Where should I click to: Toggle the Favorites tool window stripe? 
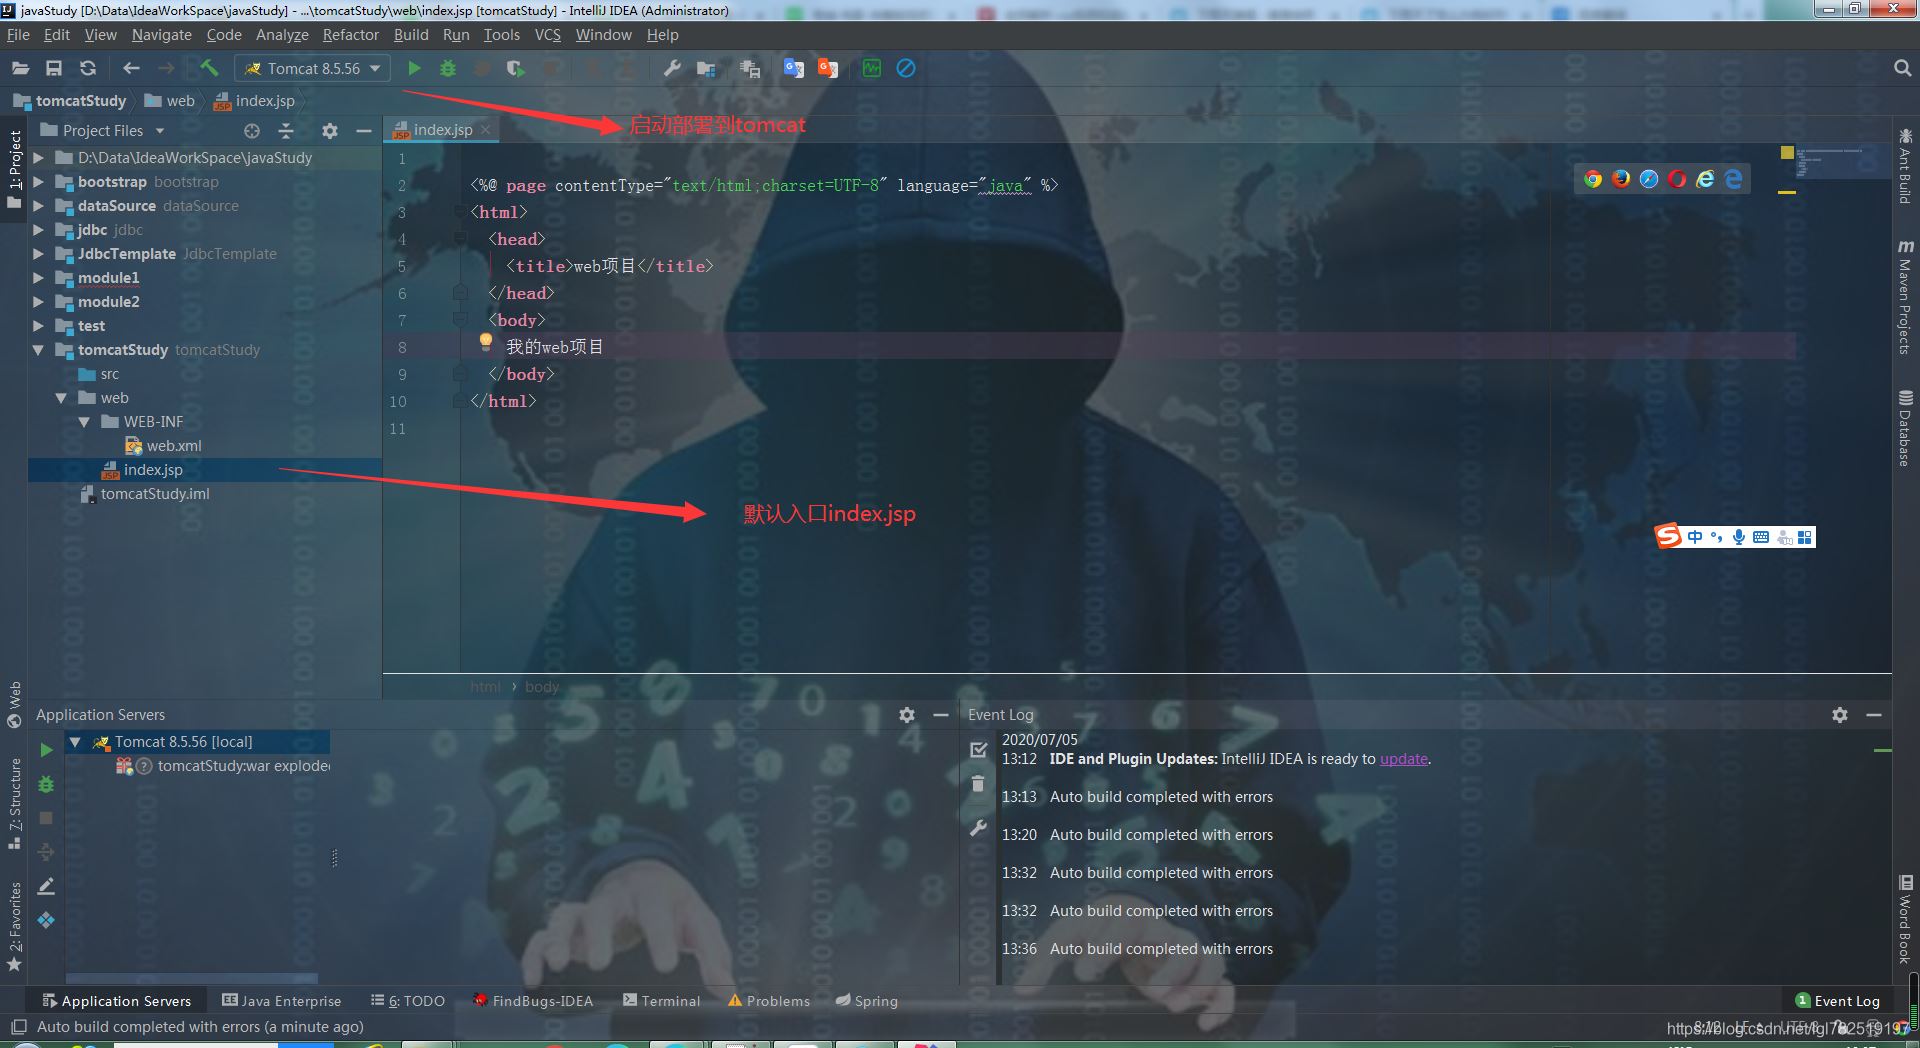coord(14,925)
